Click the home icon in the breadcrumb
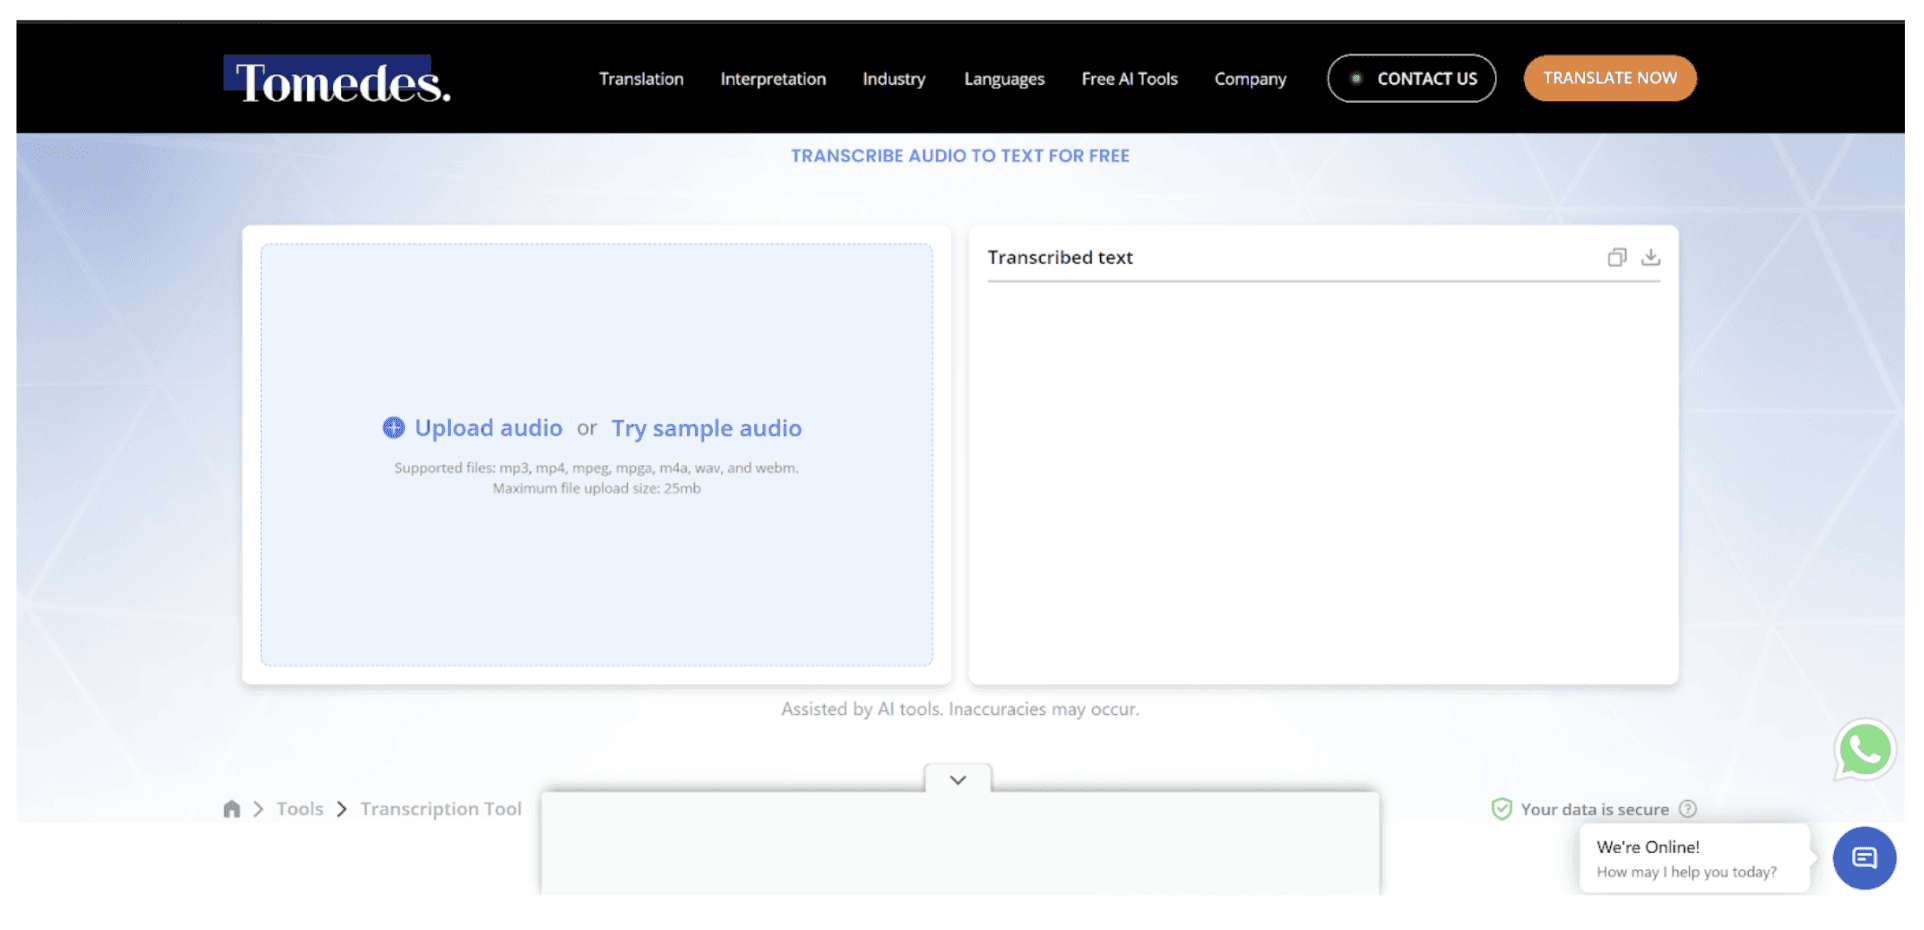This screenshot has width=1924, height=930. point(232,808)
